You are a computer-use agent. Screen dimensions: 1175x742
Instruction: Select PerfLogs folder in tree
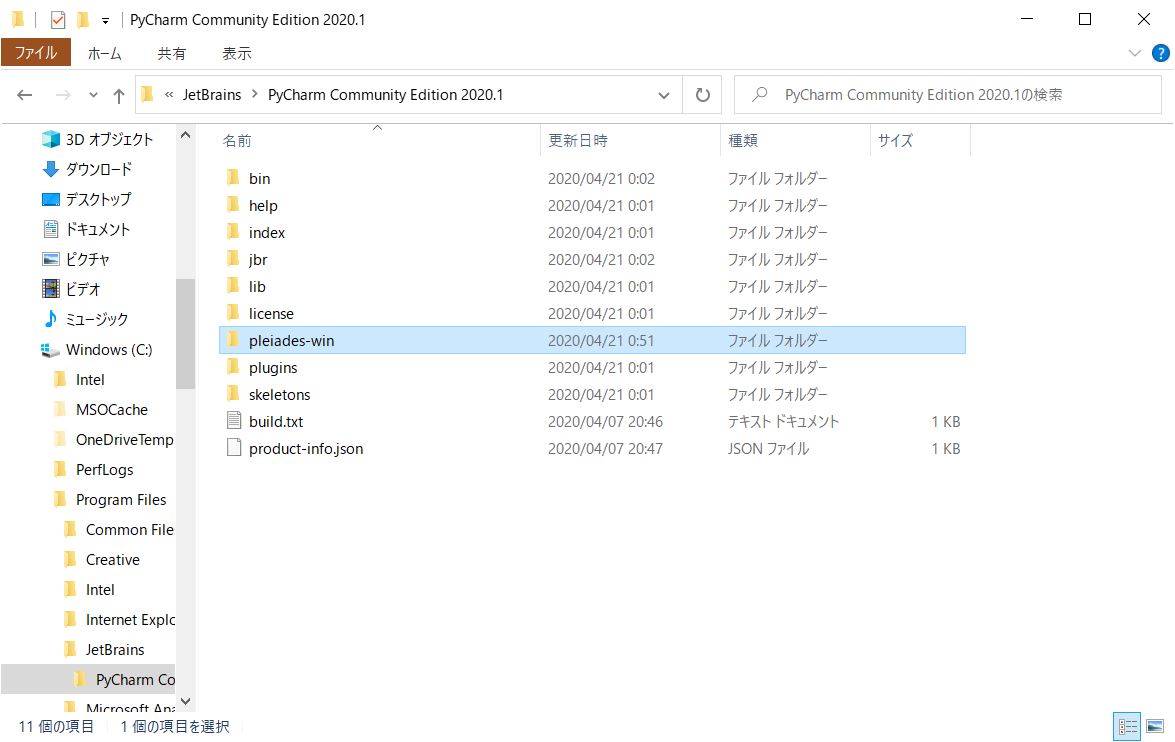[104, 469]
